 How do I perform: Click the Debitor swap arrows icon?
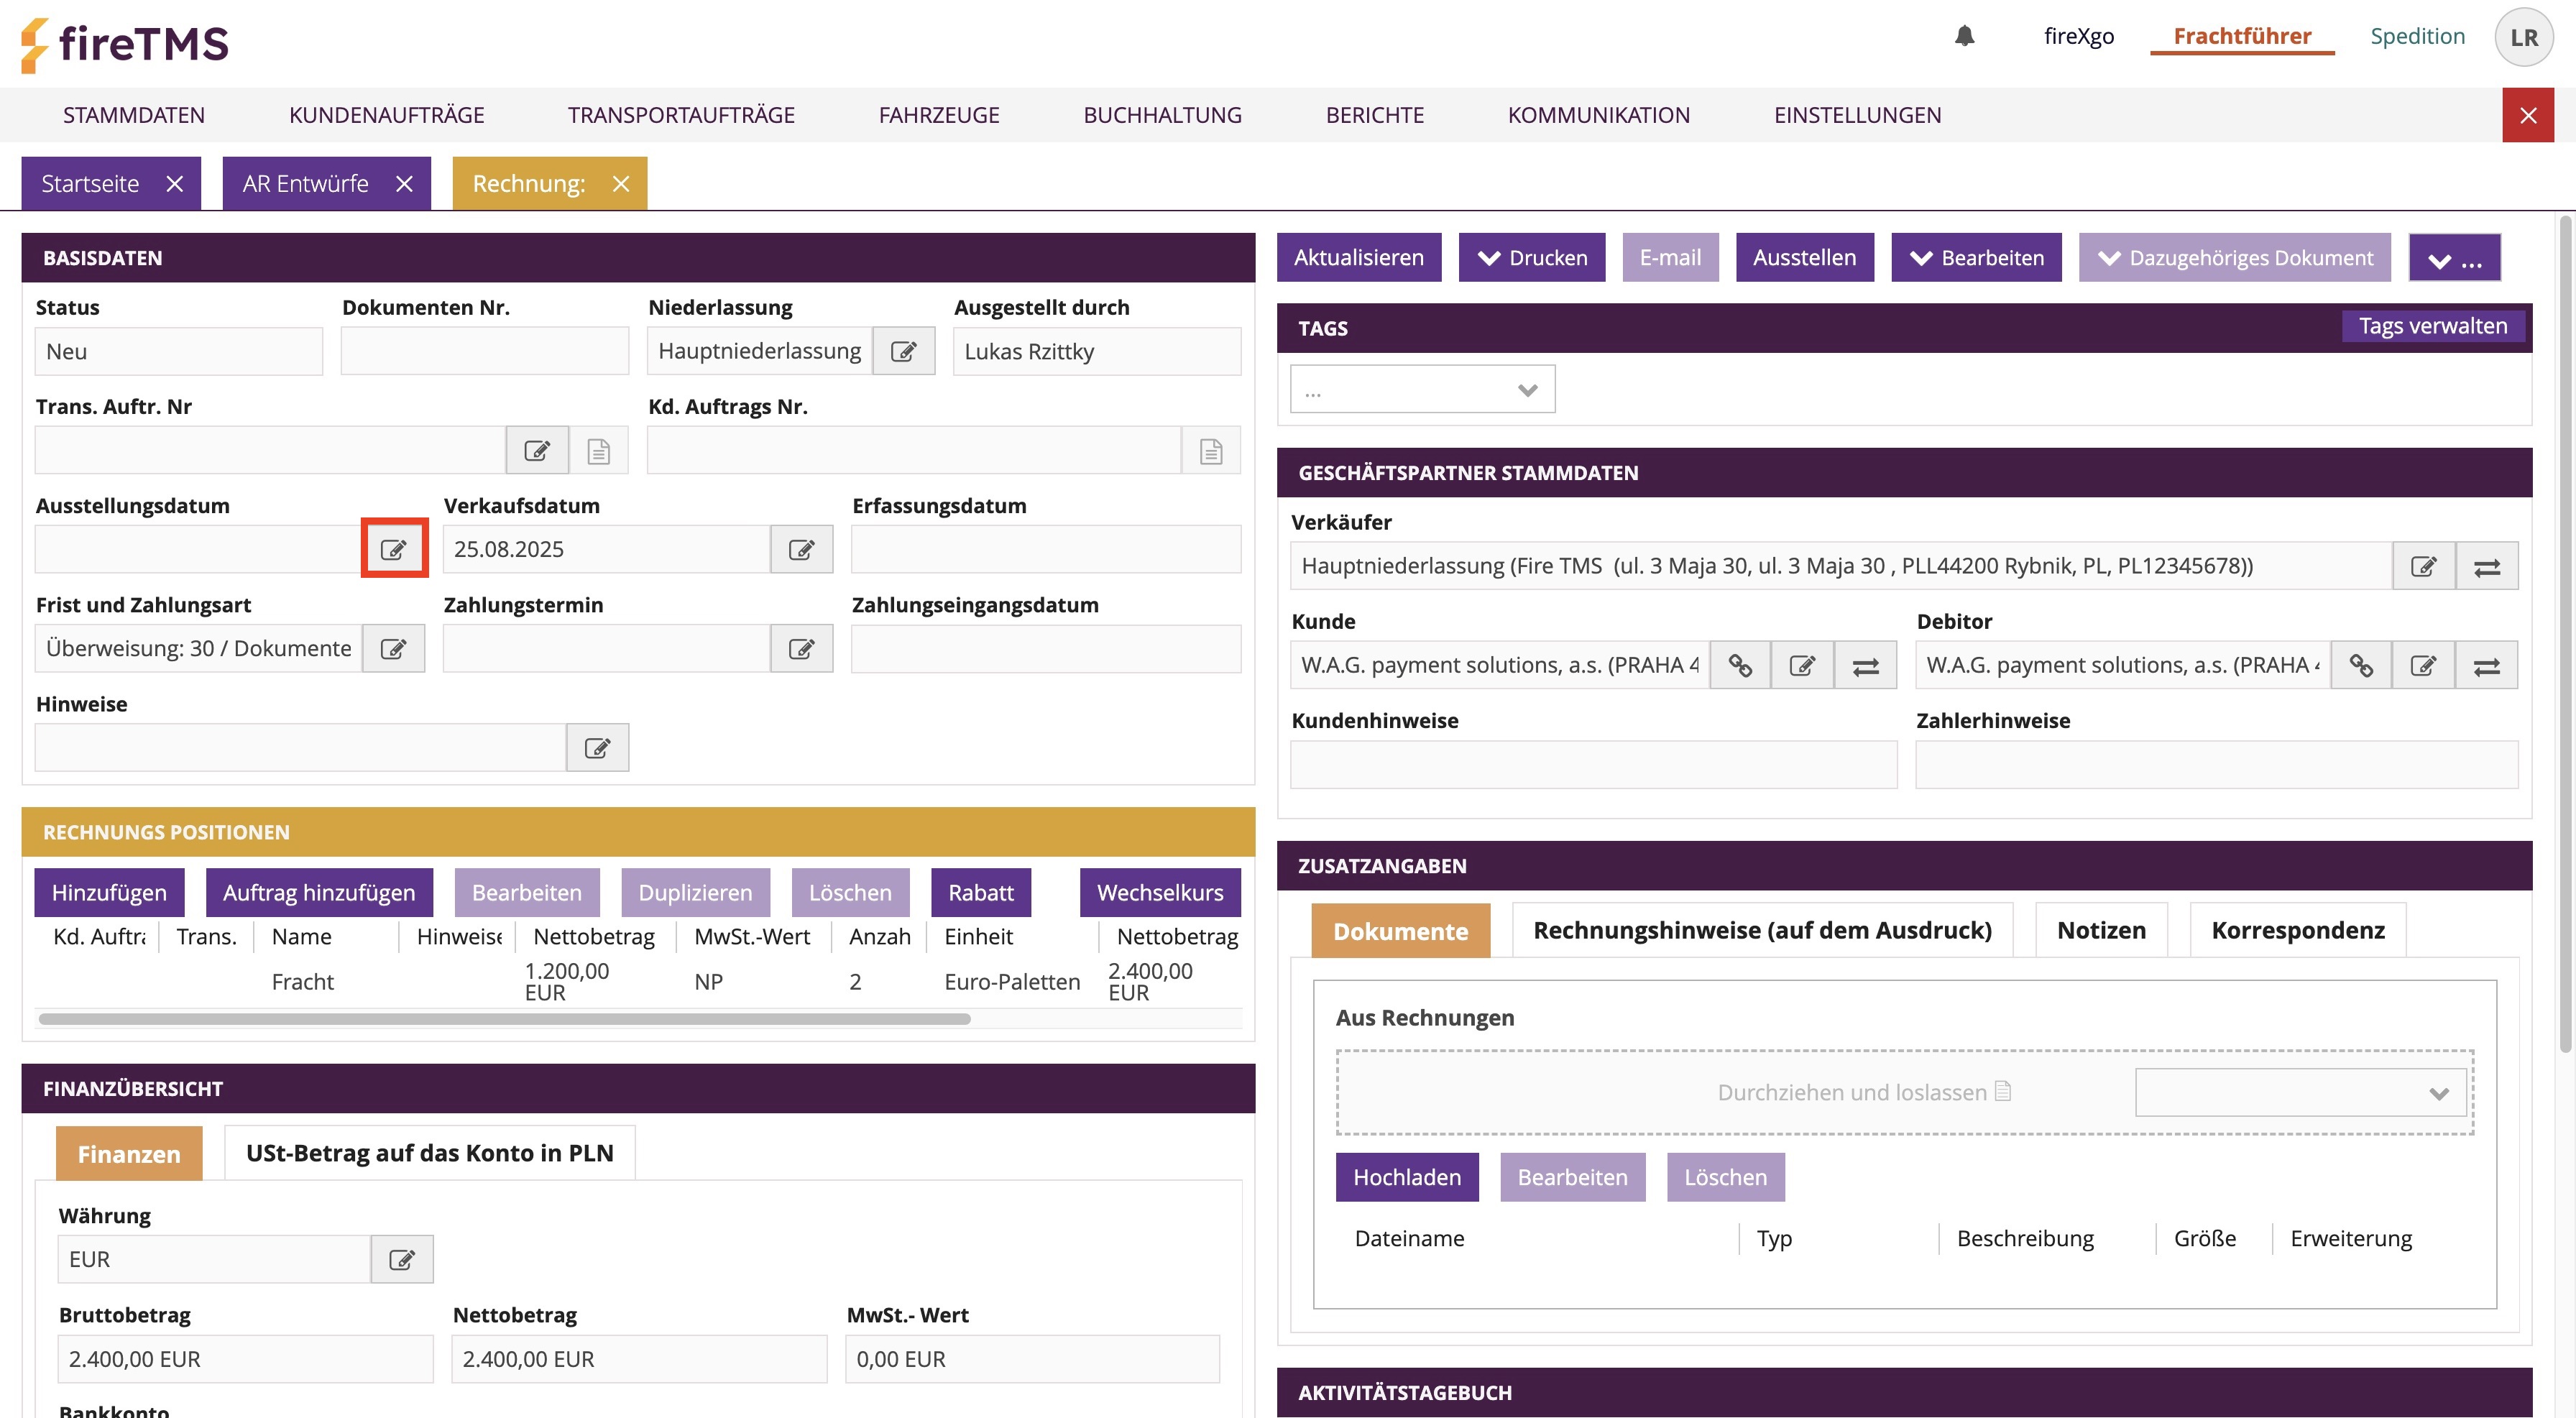pyautogui.click(x=2486, y=666)
